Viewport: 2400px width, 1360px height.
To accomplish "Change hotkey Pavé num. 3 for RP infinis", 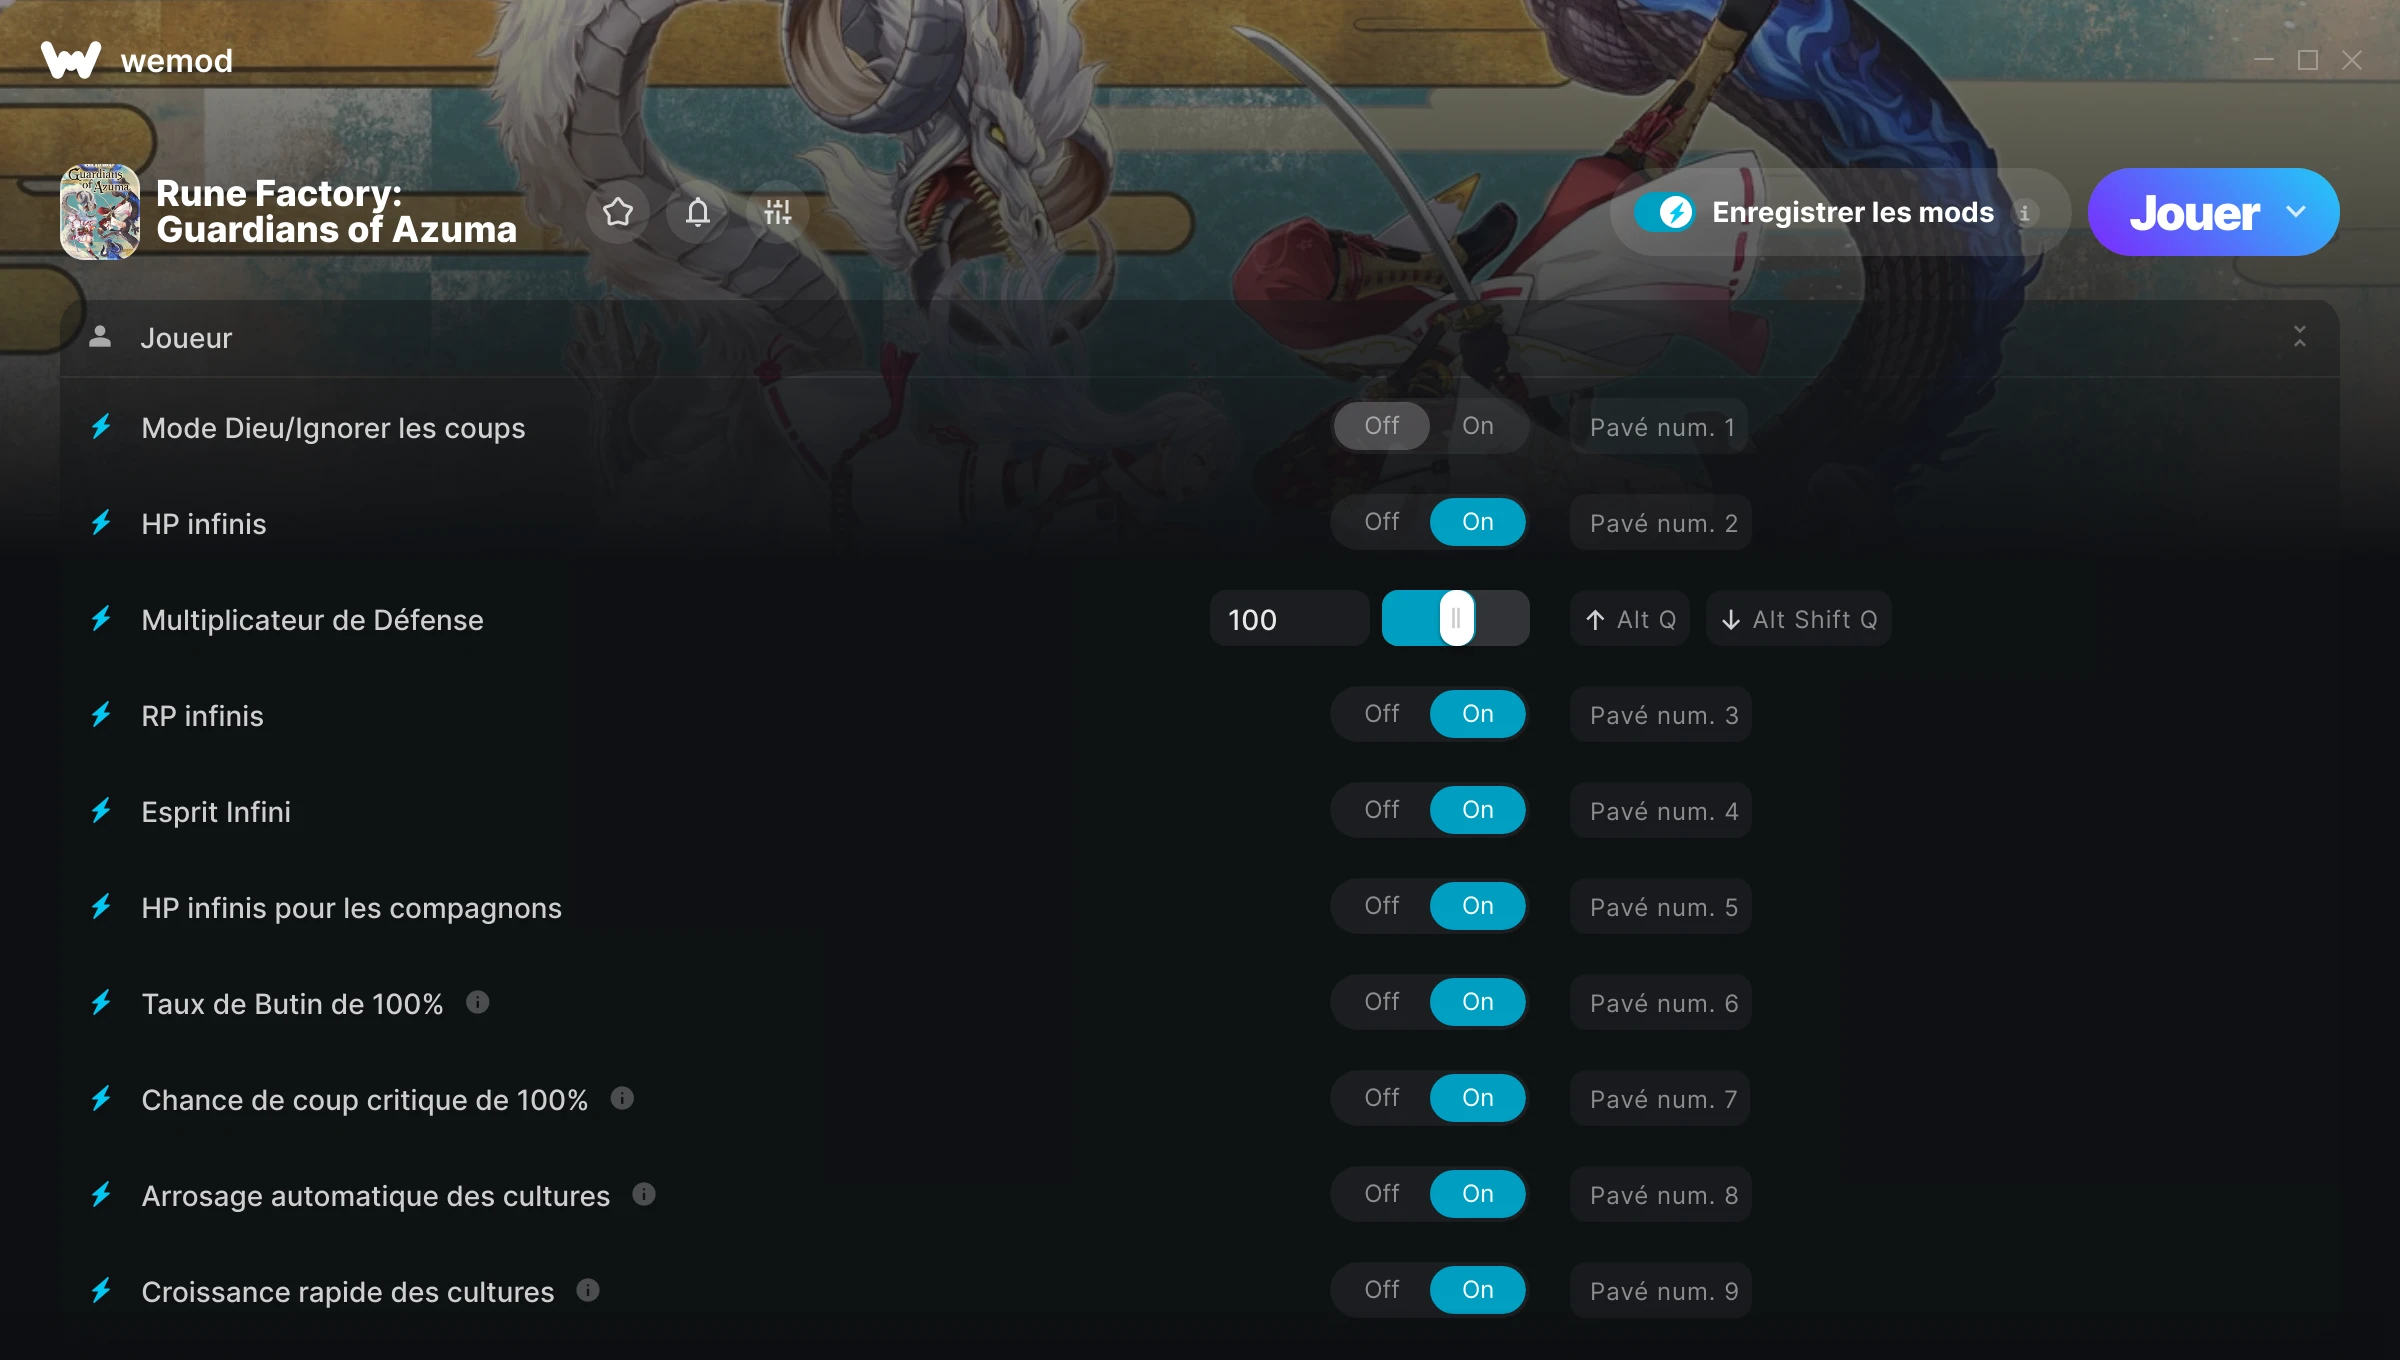I will point(1661,715).
